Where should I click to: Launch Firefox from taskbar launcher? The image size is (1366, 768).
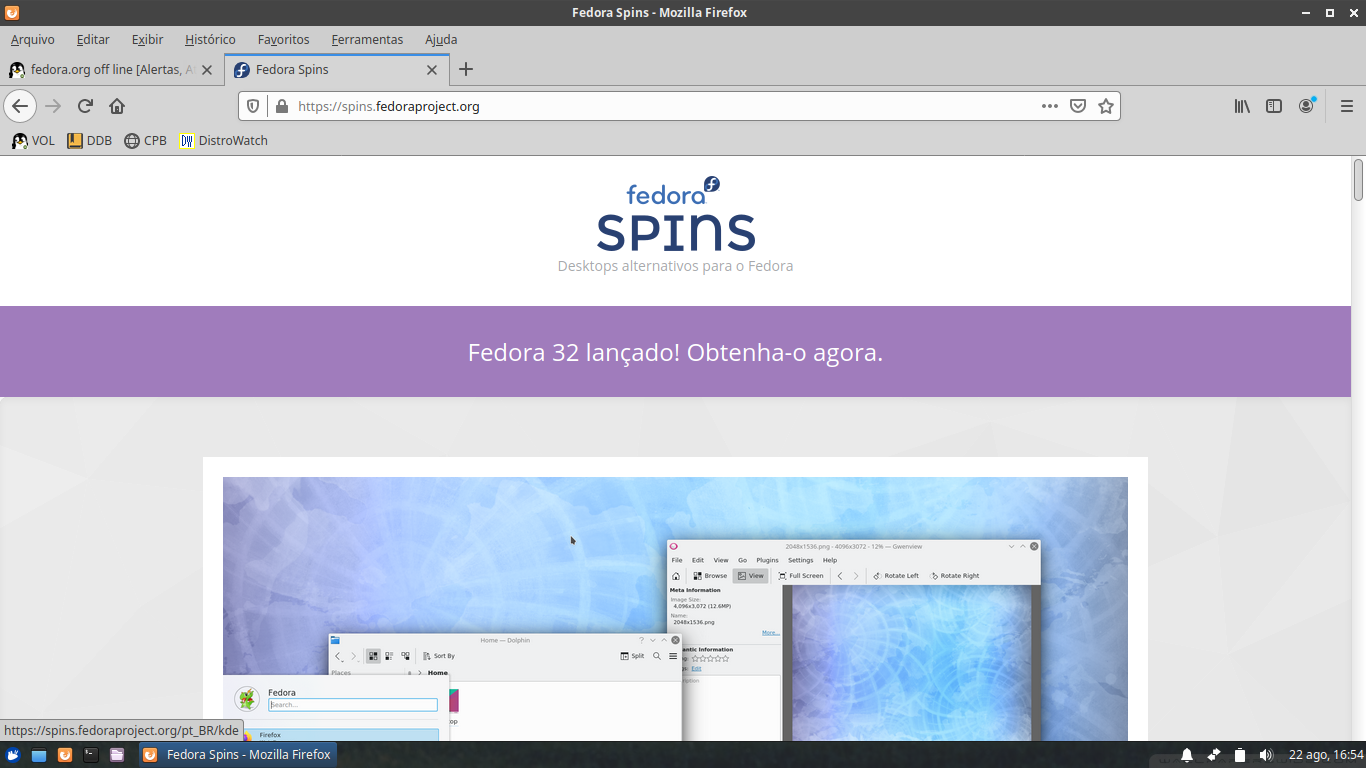coord(65,755)
